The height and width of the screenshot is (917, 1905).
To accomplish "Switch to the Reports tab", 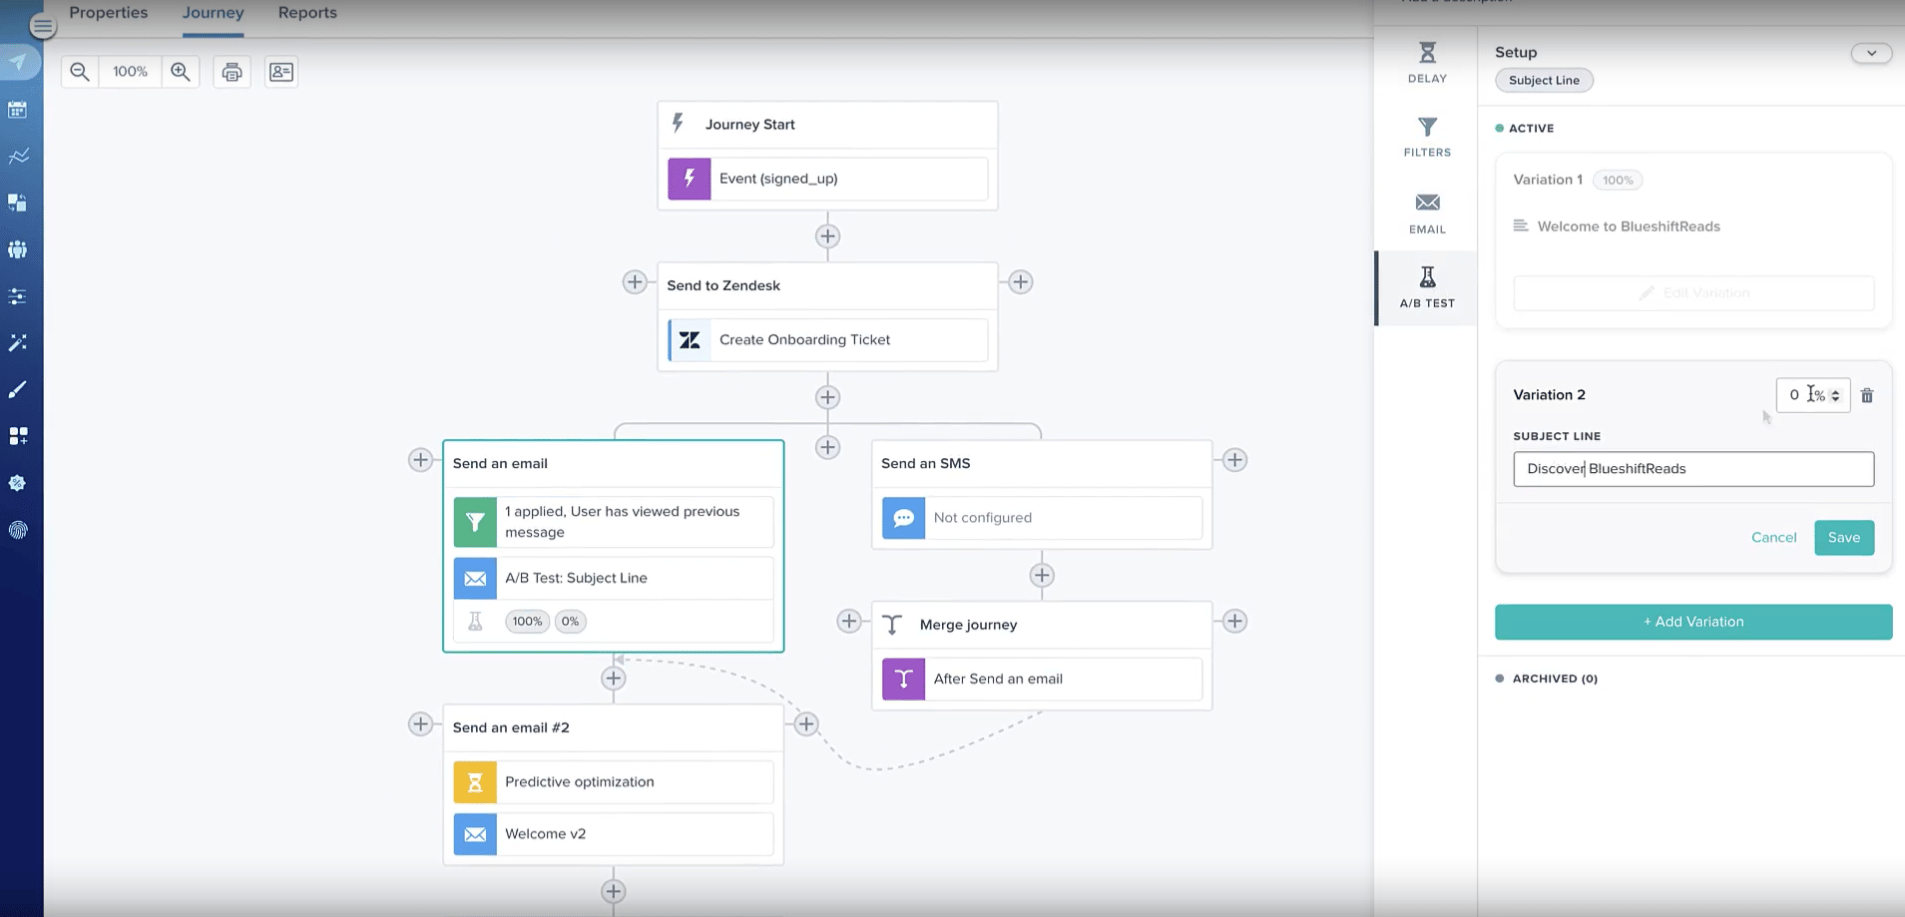I will coord(307,13).
